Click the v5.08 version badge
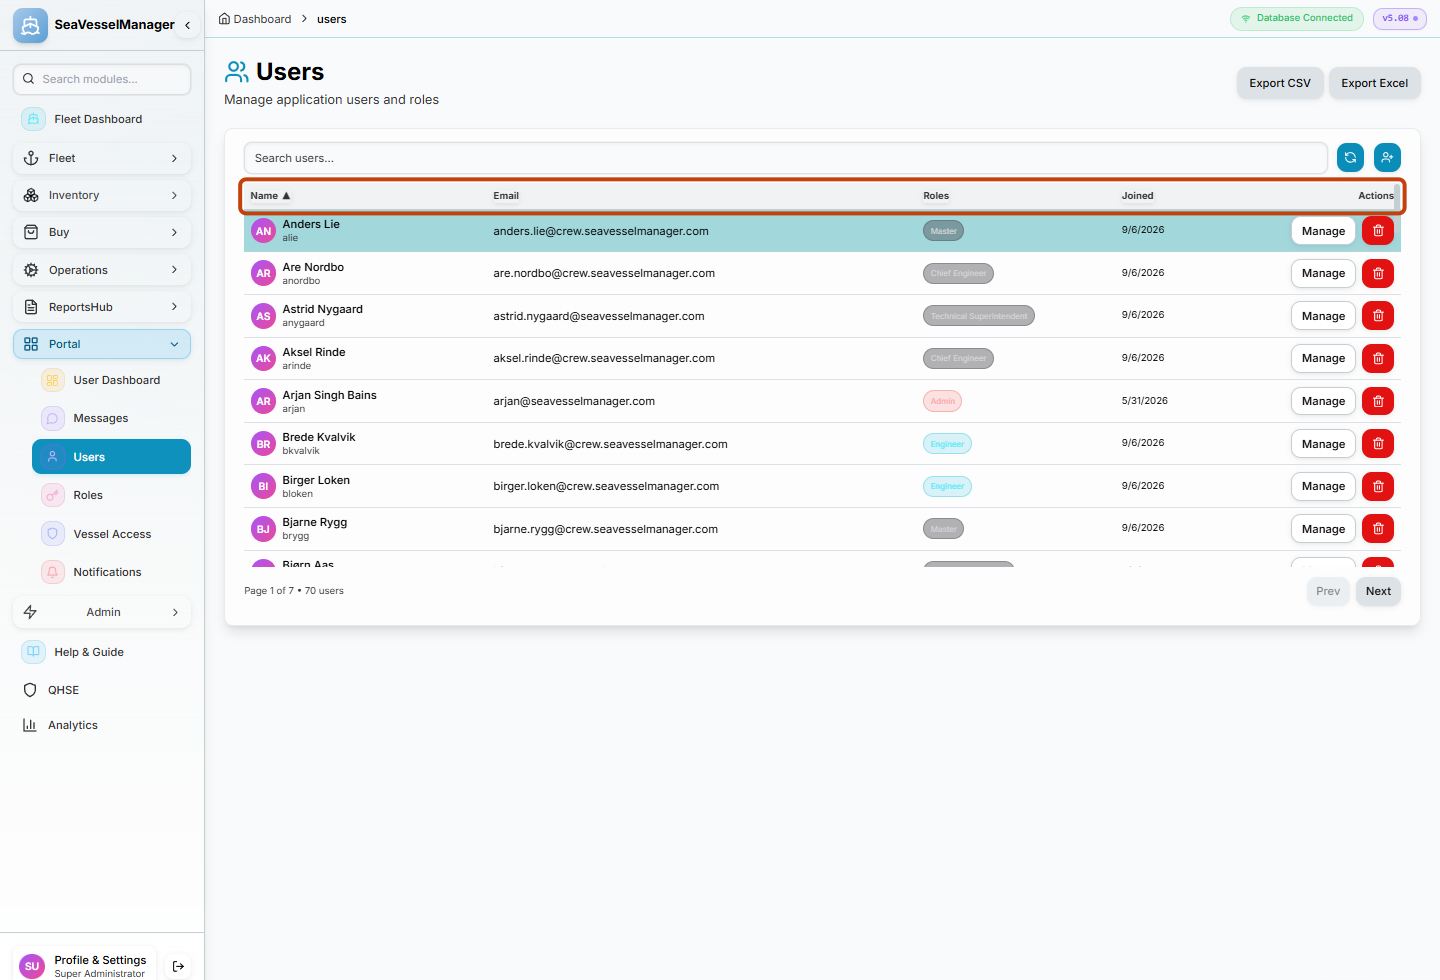Viewport: 1440px width, 980px height. 1400,18
